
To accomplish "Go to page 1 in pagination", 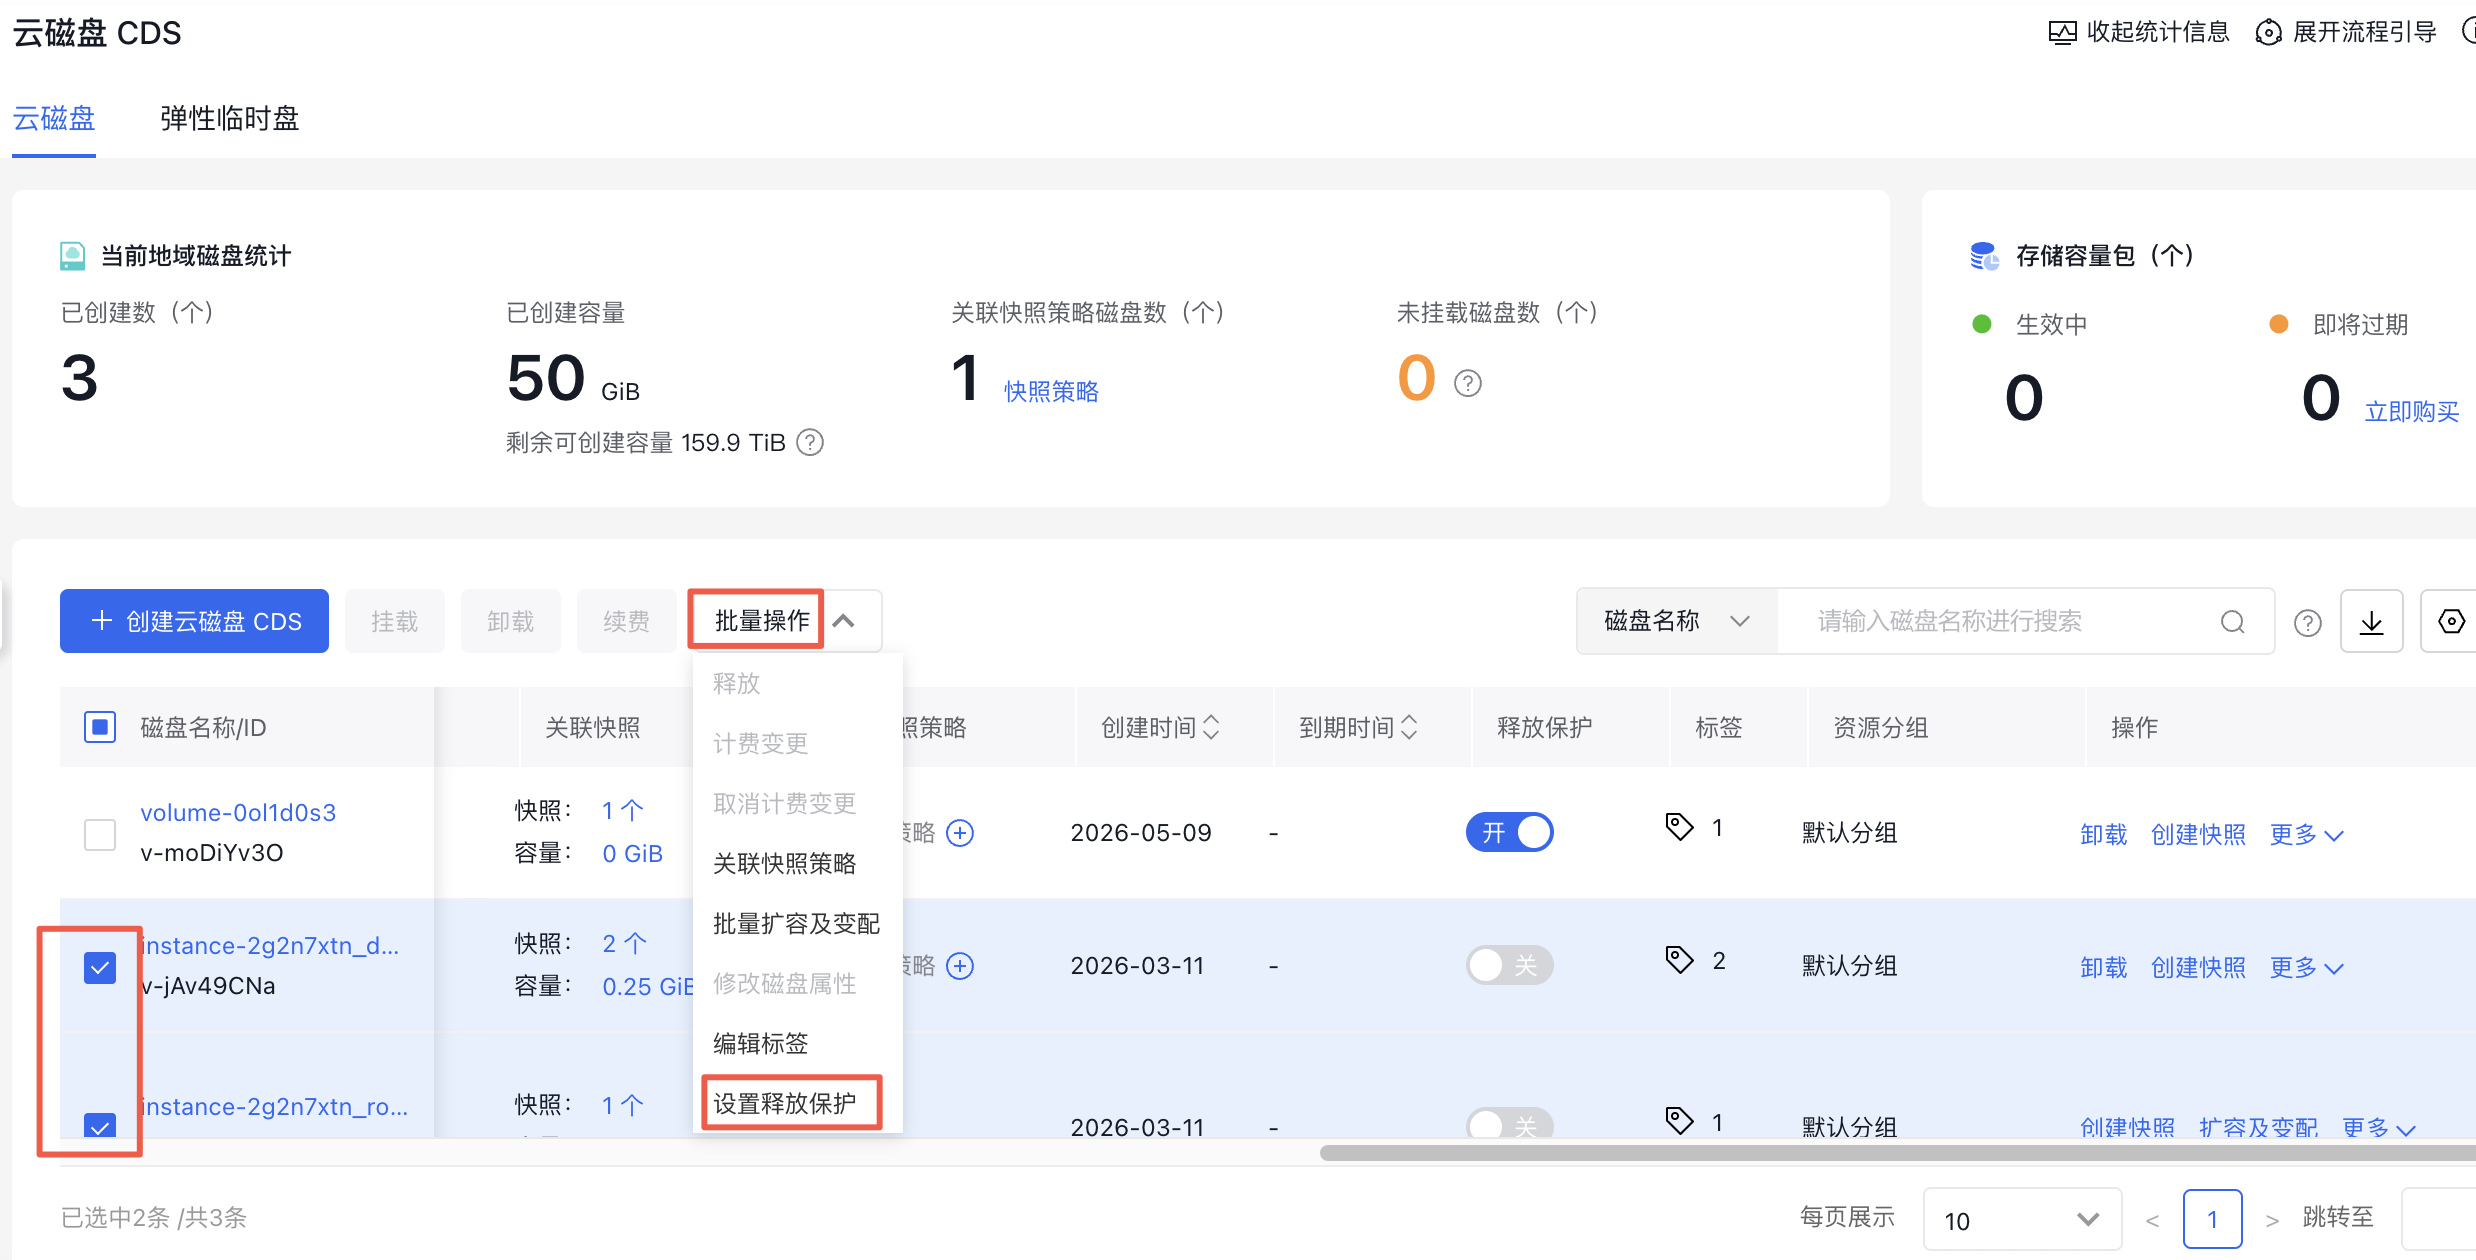I will click(2212, 1219).
